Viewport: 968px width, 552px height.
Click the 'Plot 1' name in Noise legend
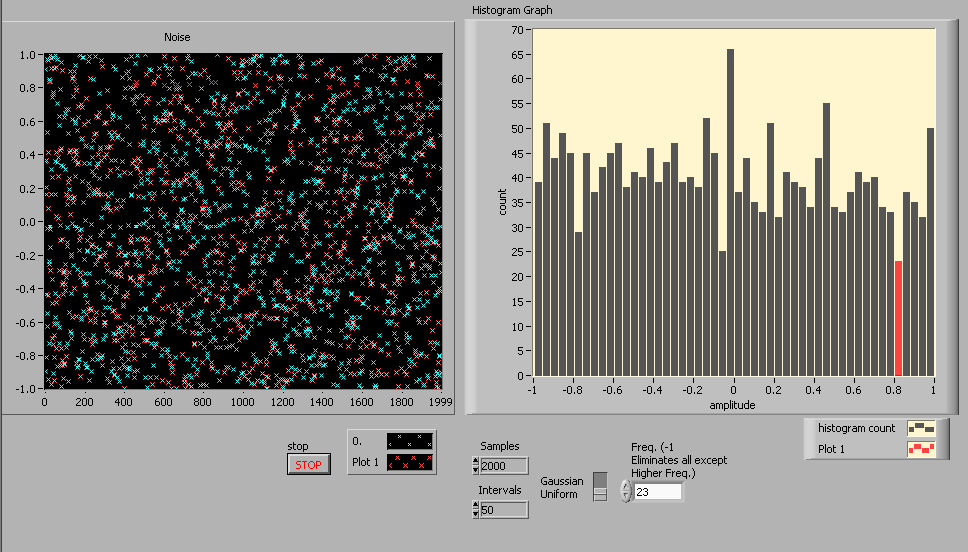[365, 462]
